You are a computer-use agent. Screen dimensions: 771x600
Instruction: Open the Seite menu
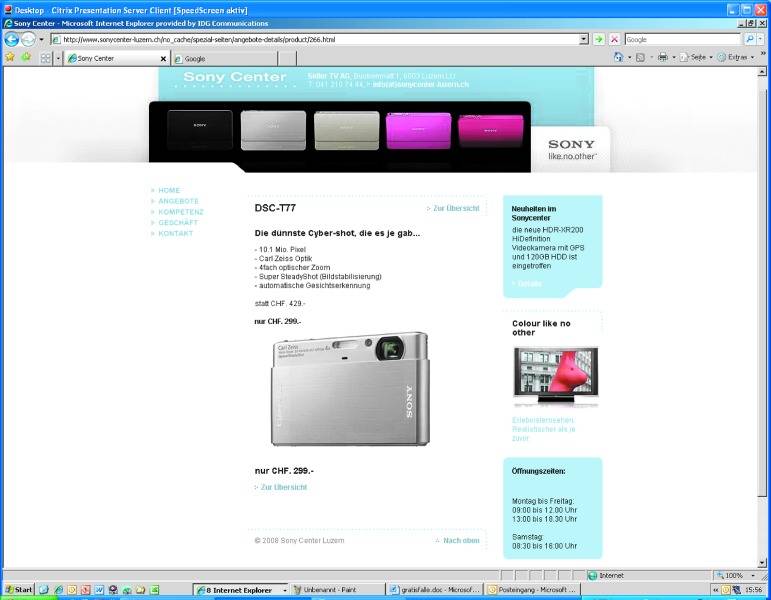696,58
